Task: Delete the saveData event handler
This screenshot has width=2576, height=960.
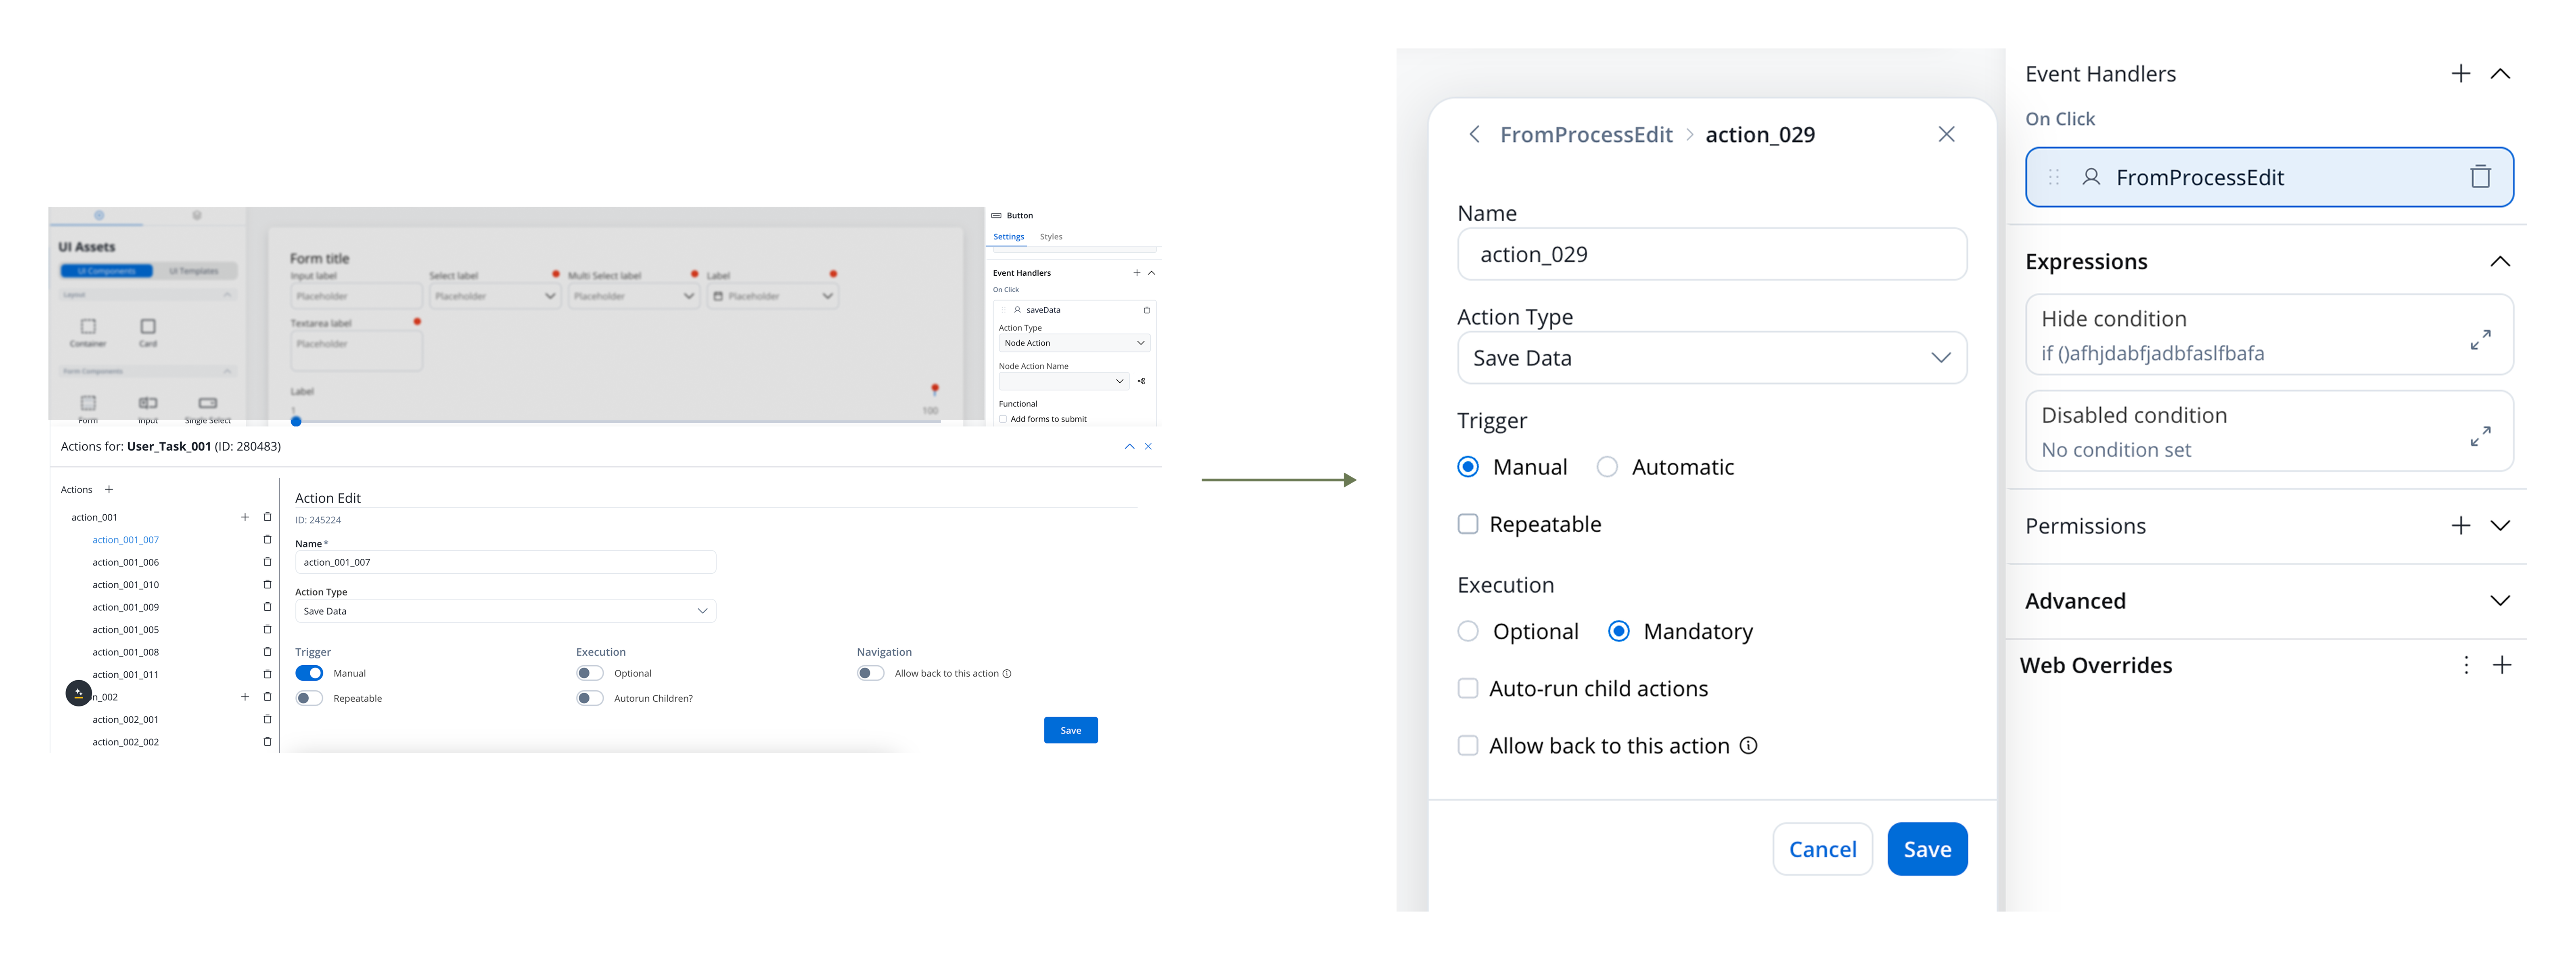Action: tap(1147, 310)
